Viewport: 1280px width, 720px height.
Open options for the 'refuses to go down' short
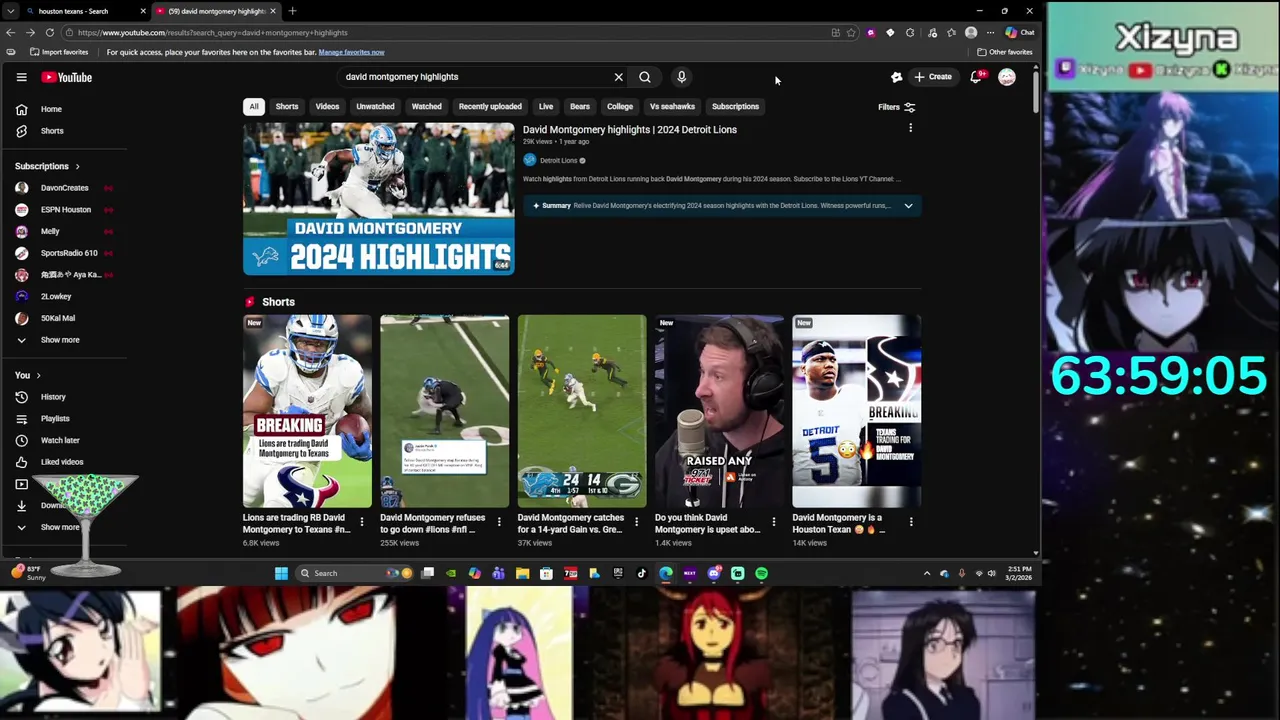click(x=499, y=522)
